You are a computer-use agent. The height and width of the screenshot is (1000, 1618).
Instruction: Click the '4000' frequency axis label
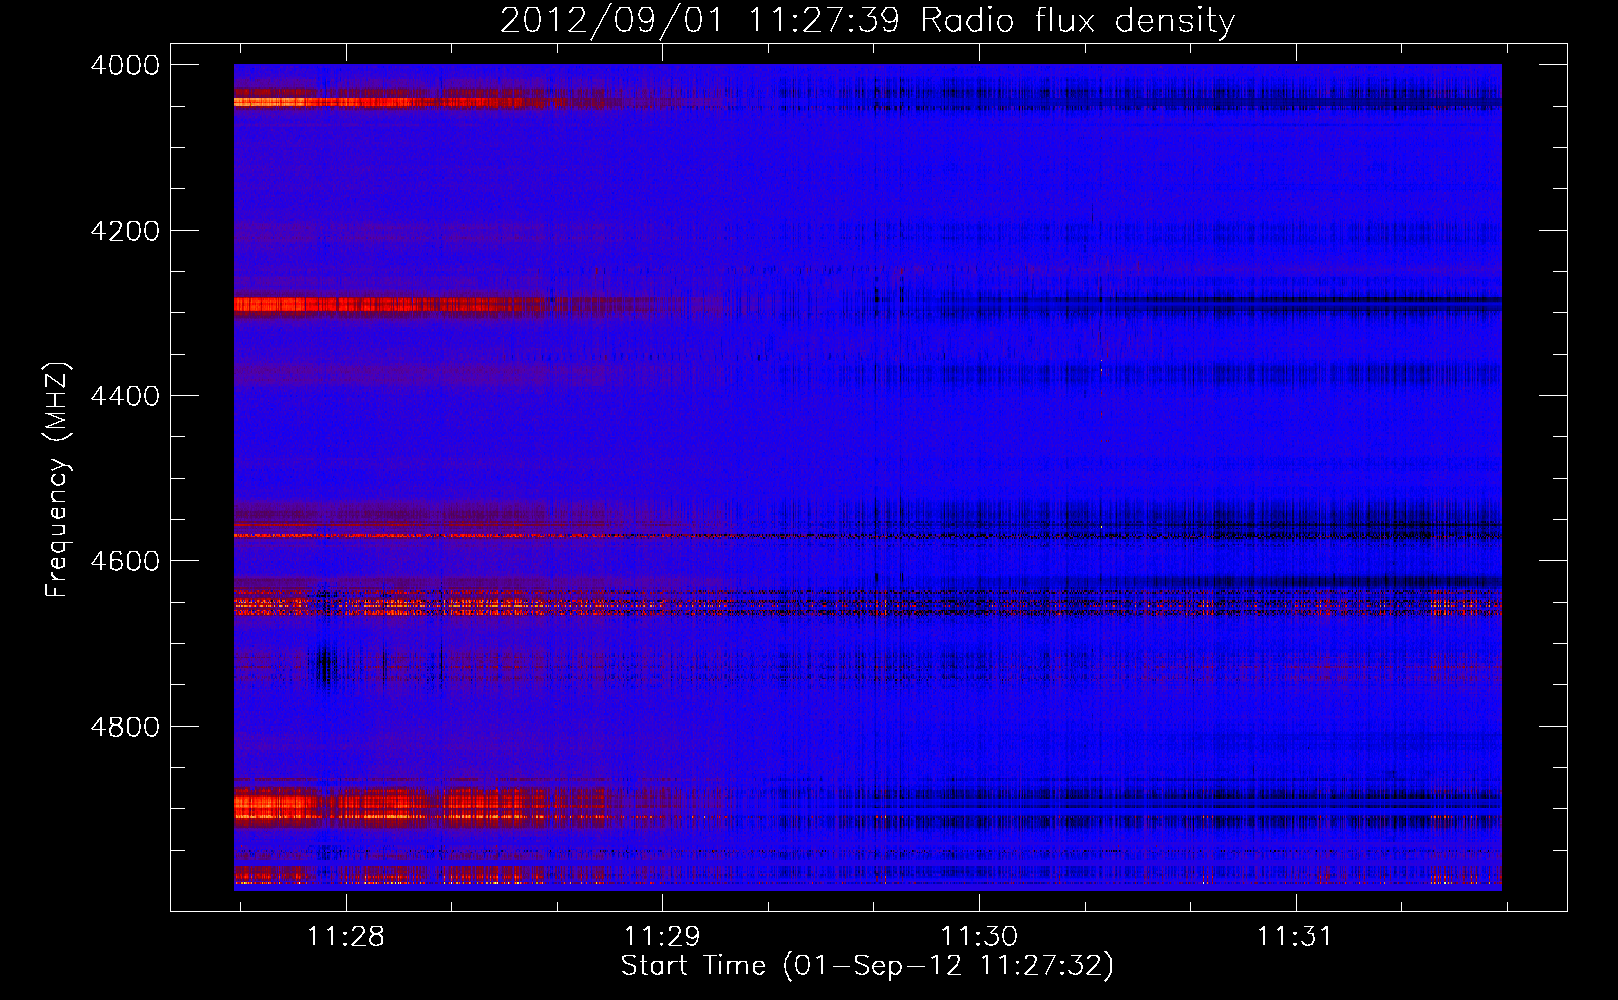(x=125, y=65)
